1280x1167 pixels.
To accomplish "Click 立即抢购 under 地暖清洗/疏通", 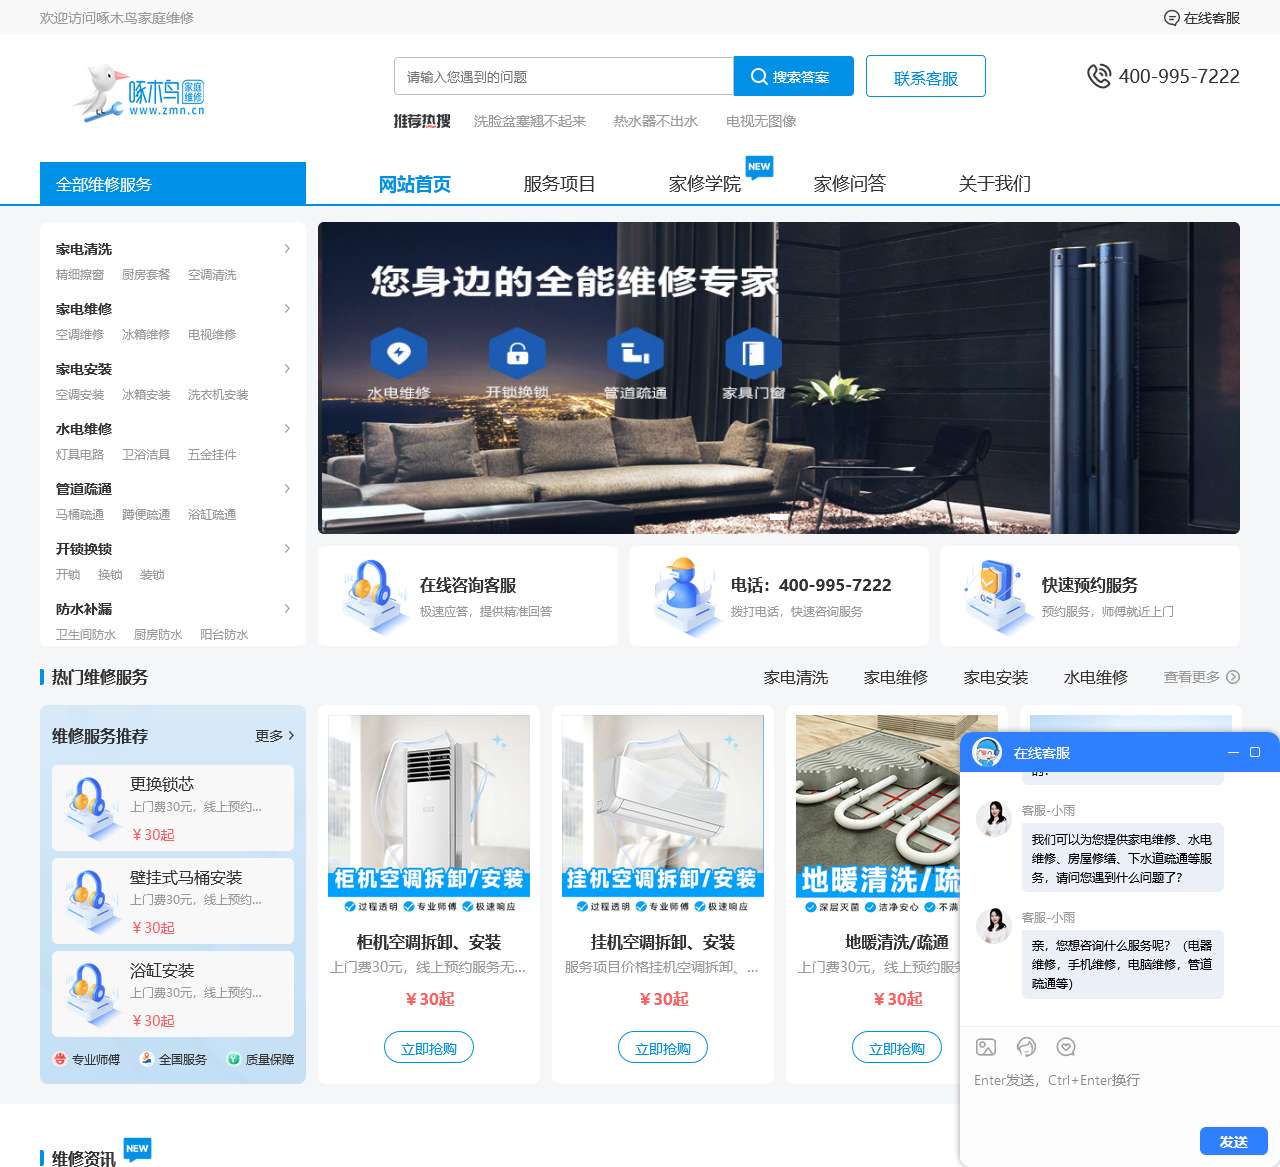I will coord(897,1048).
